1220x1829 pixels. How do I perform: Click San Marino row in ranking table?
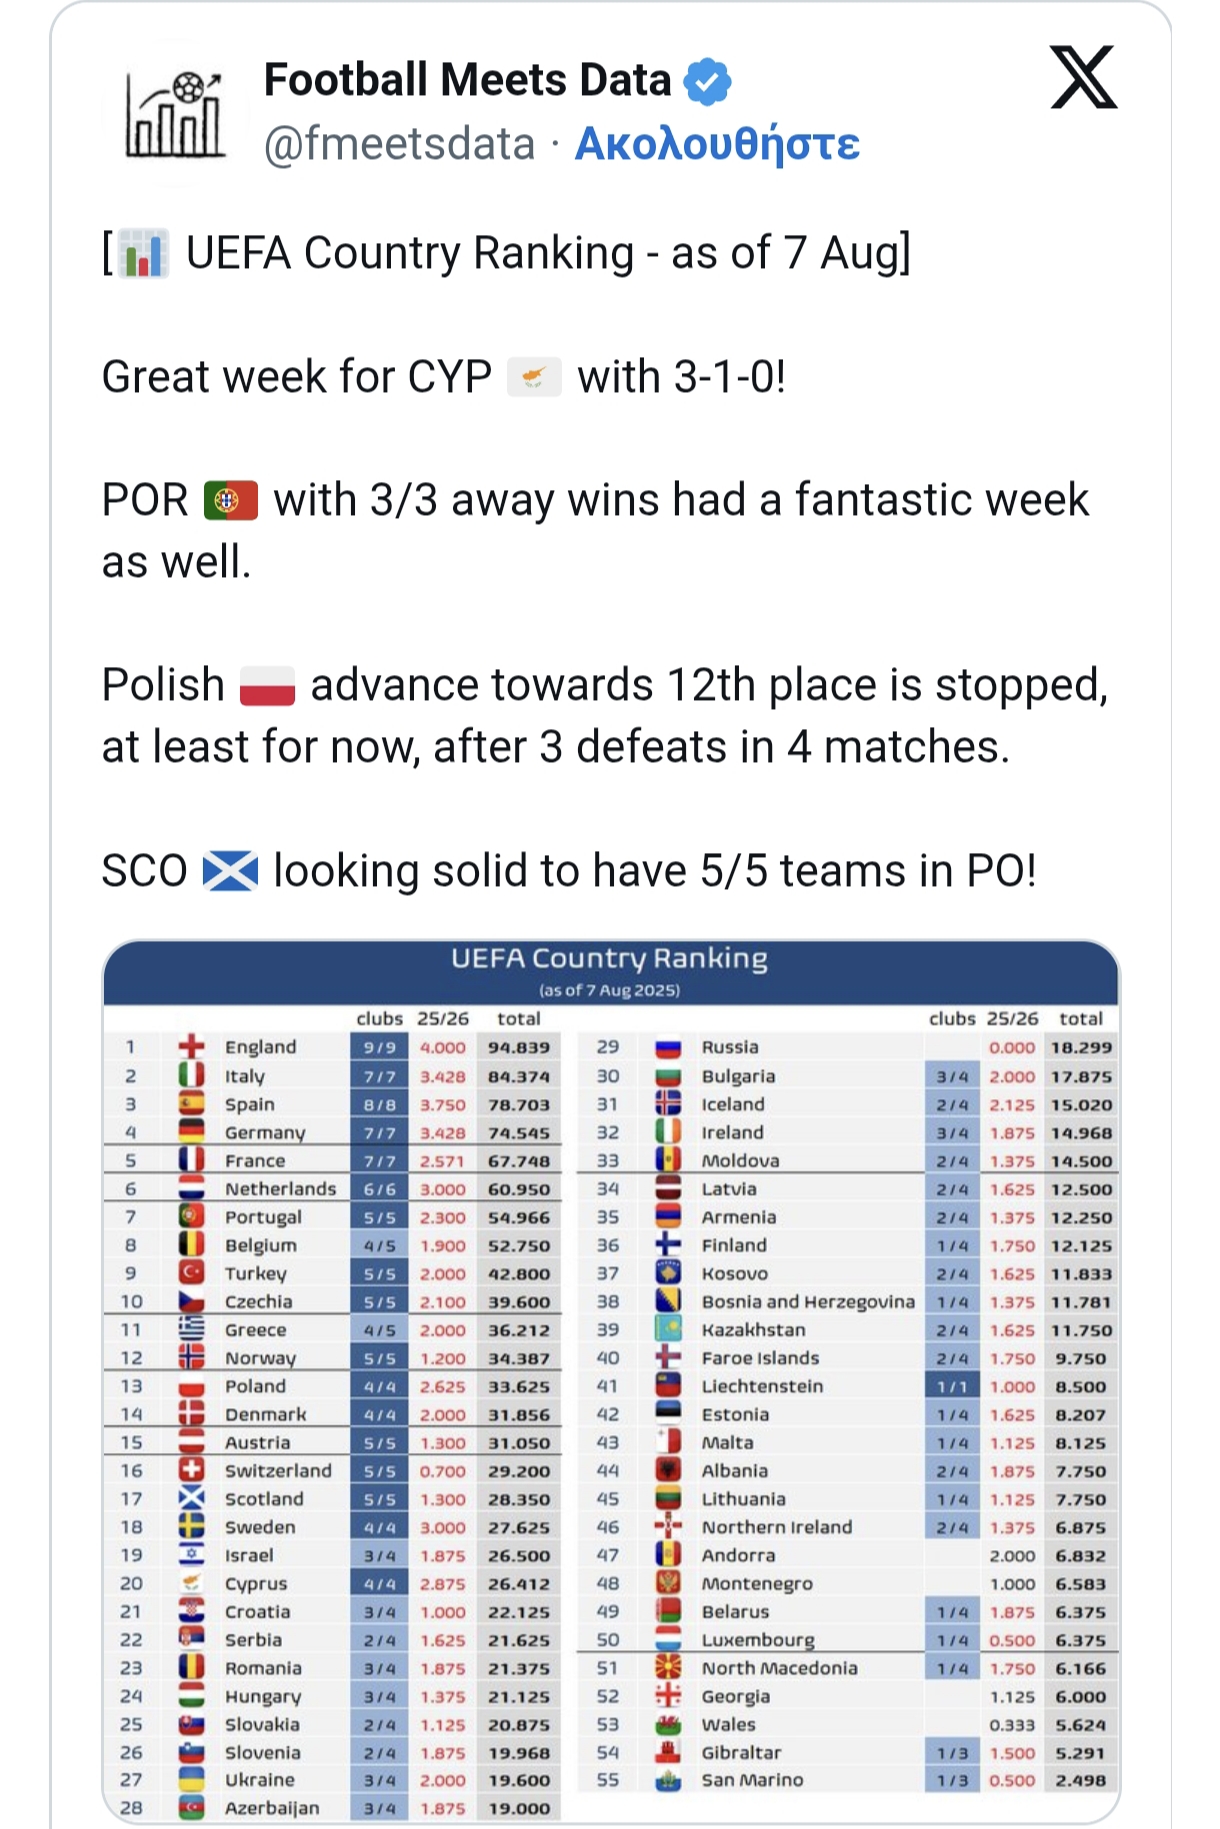coord(850,1781)
